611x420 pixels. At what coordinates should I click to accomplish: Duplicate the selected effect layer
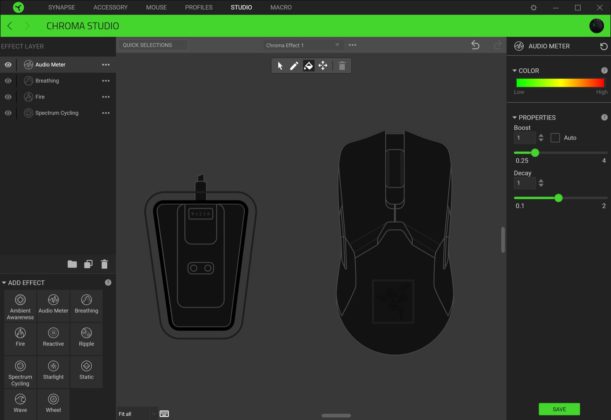point(88,264)
